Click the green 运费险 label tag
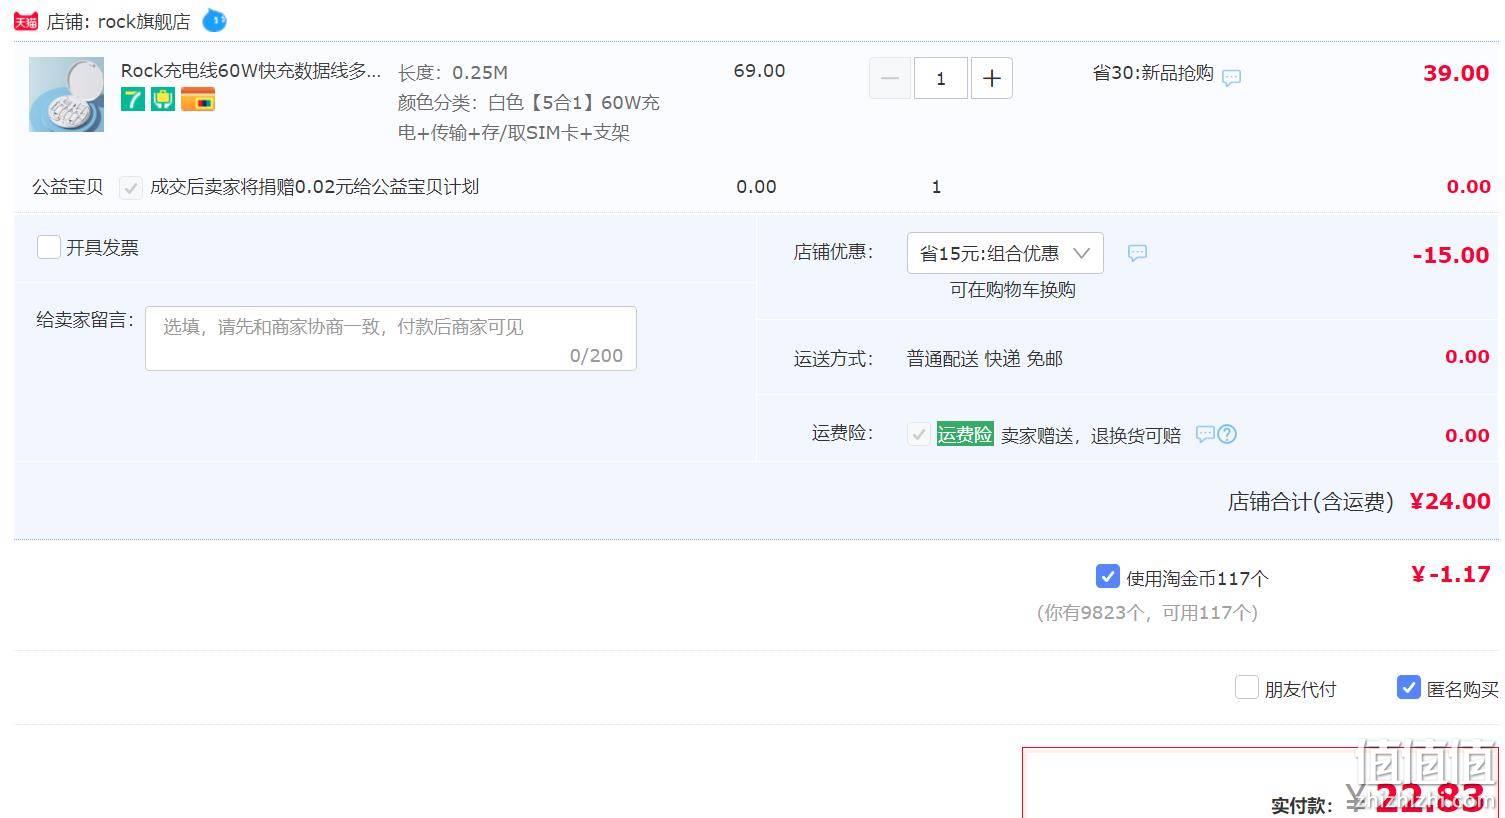This screenshot has height=818, width=1505. click(965, 434)
